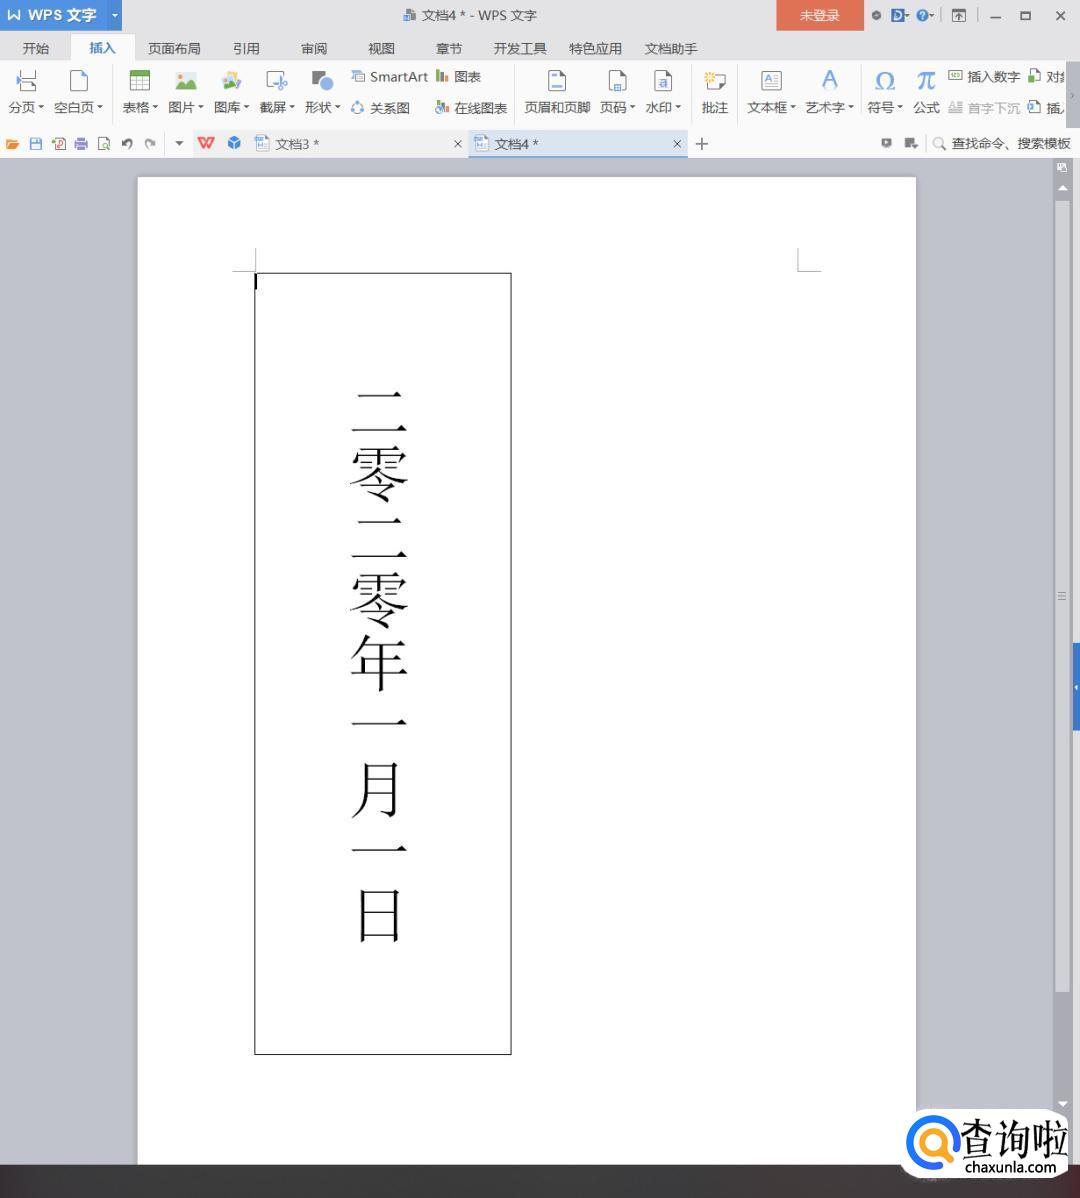Add a new document tab with plus

click(x=702, y=144)
